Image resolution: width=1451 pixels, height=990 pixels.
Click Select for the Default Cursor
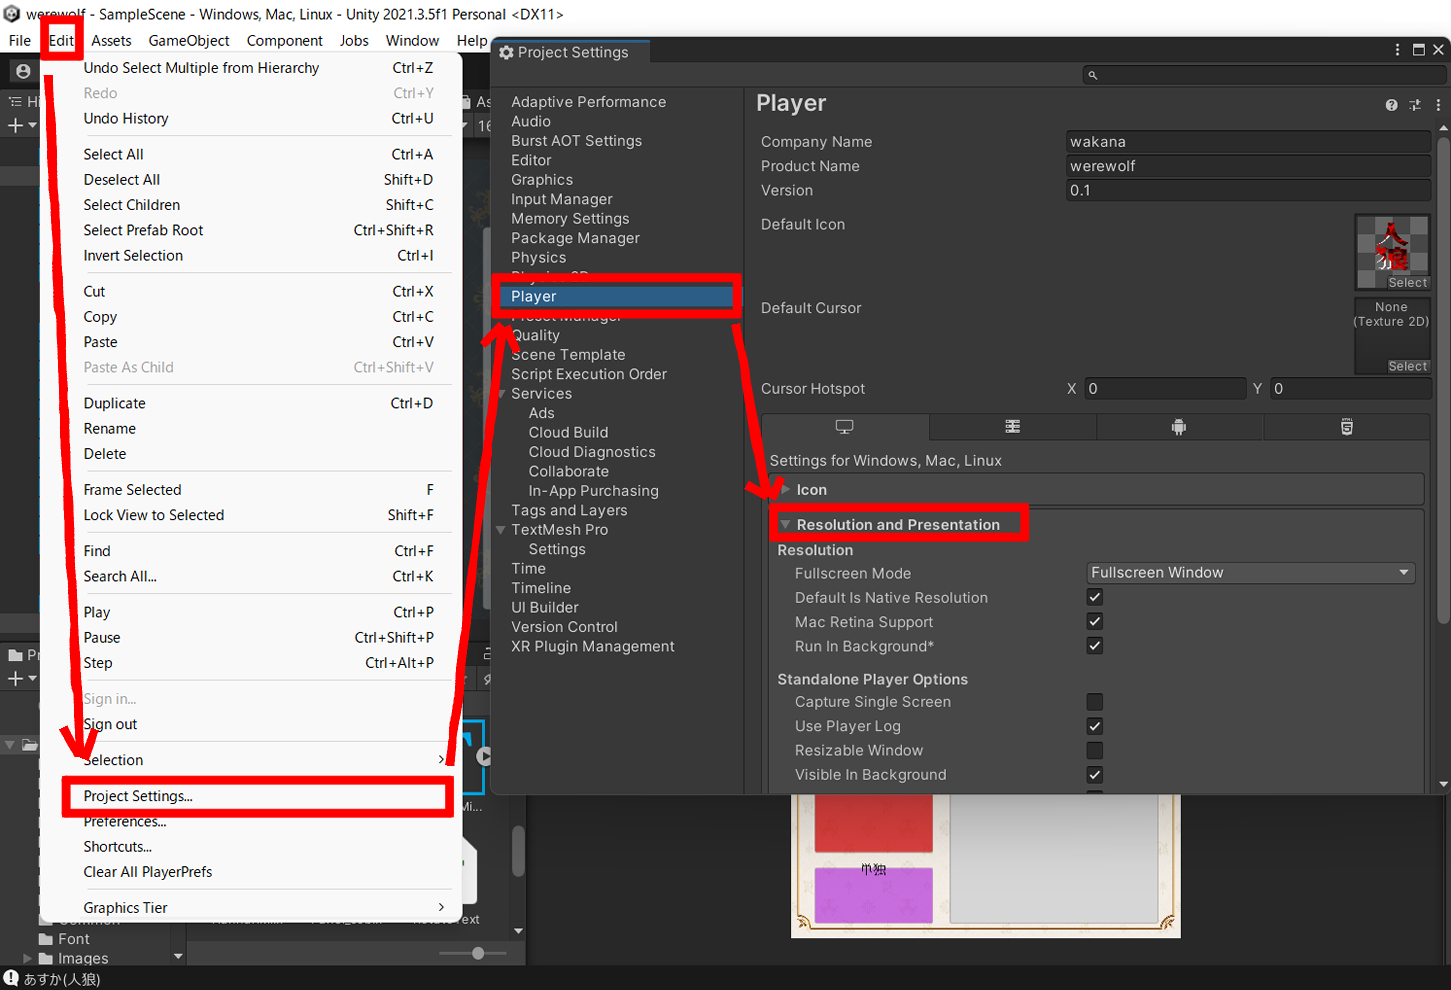[1407, 365]
